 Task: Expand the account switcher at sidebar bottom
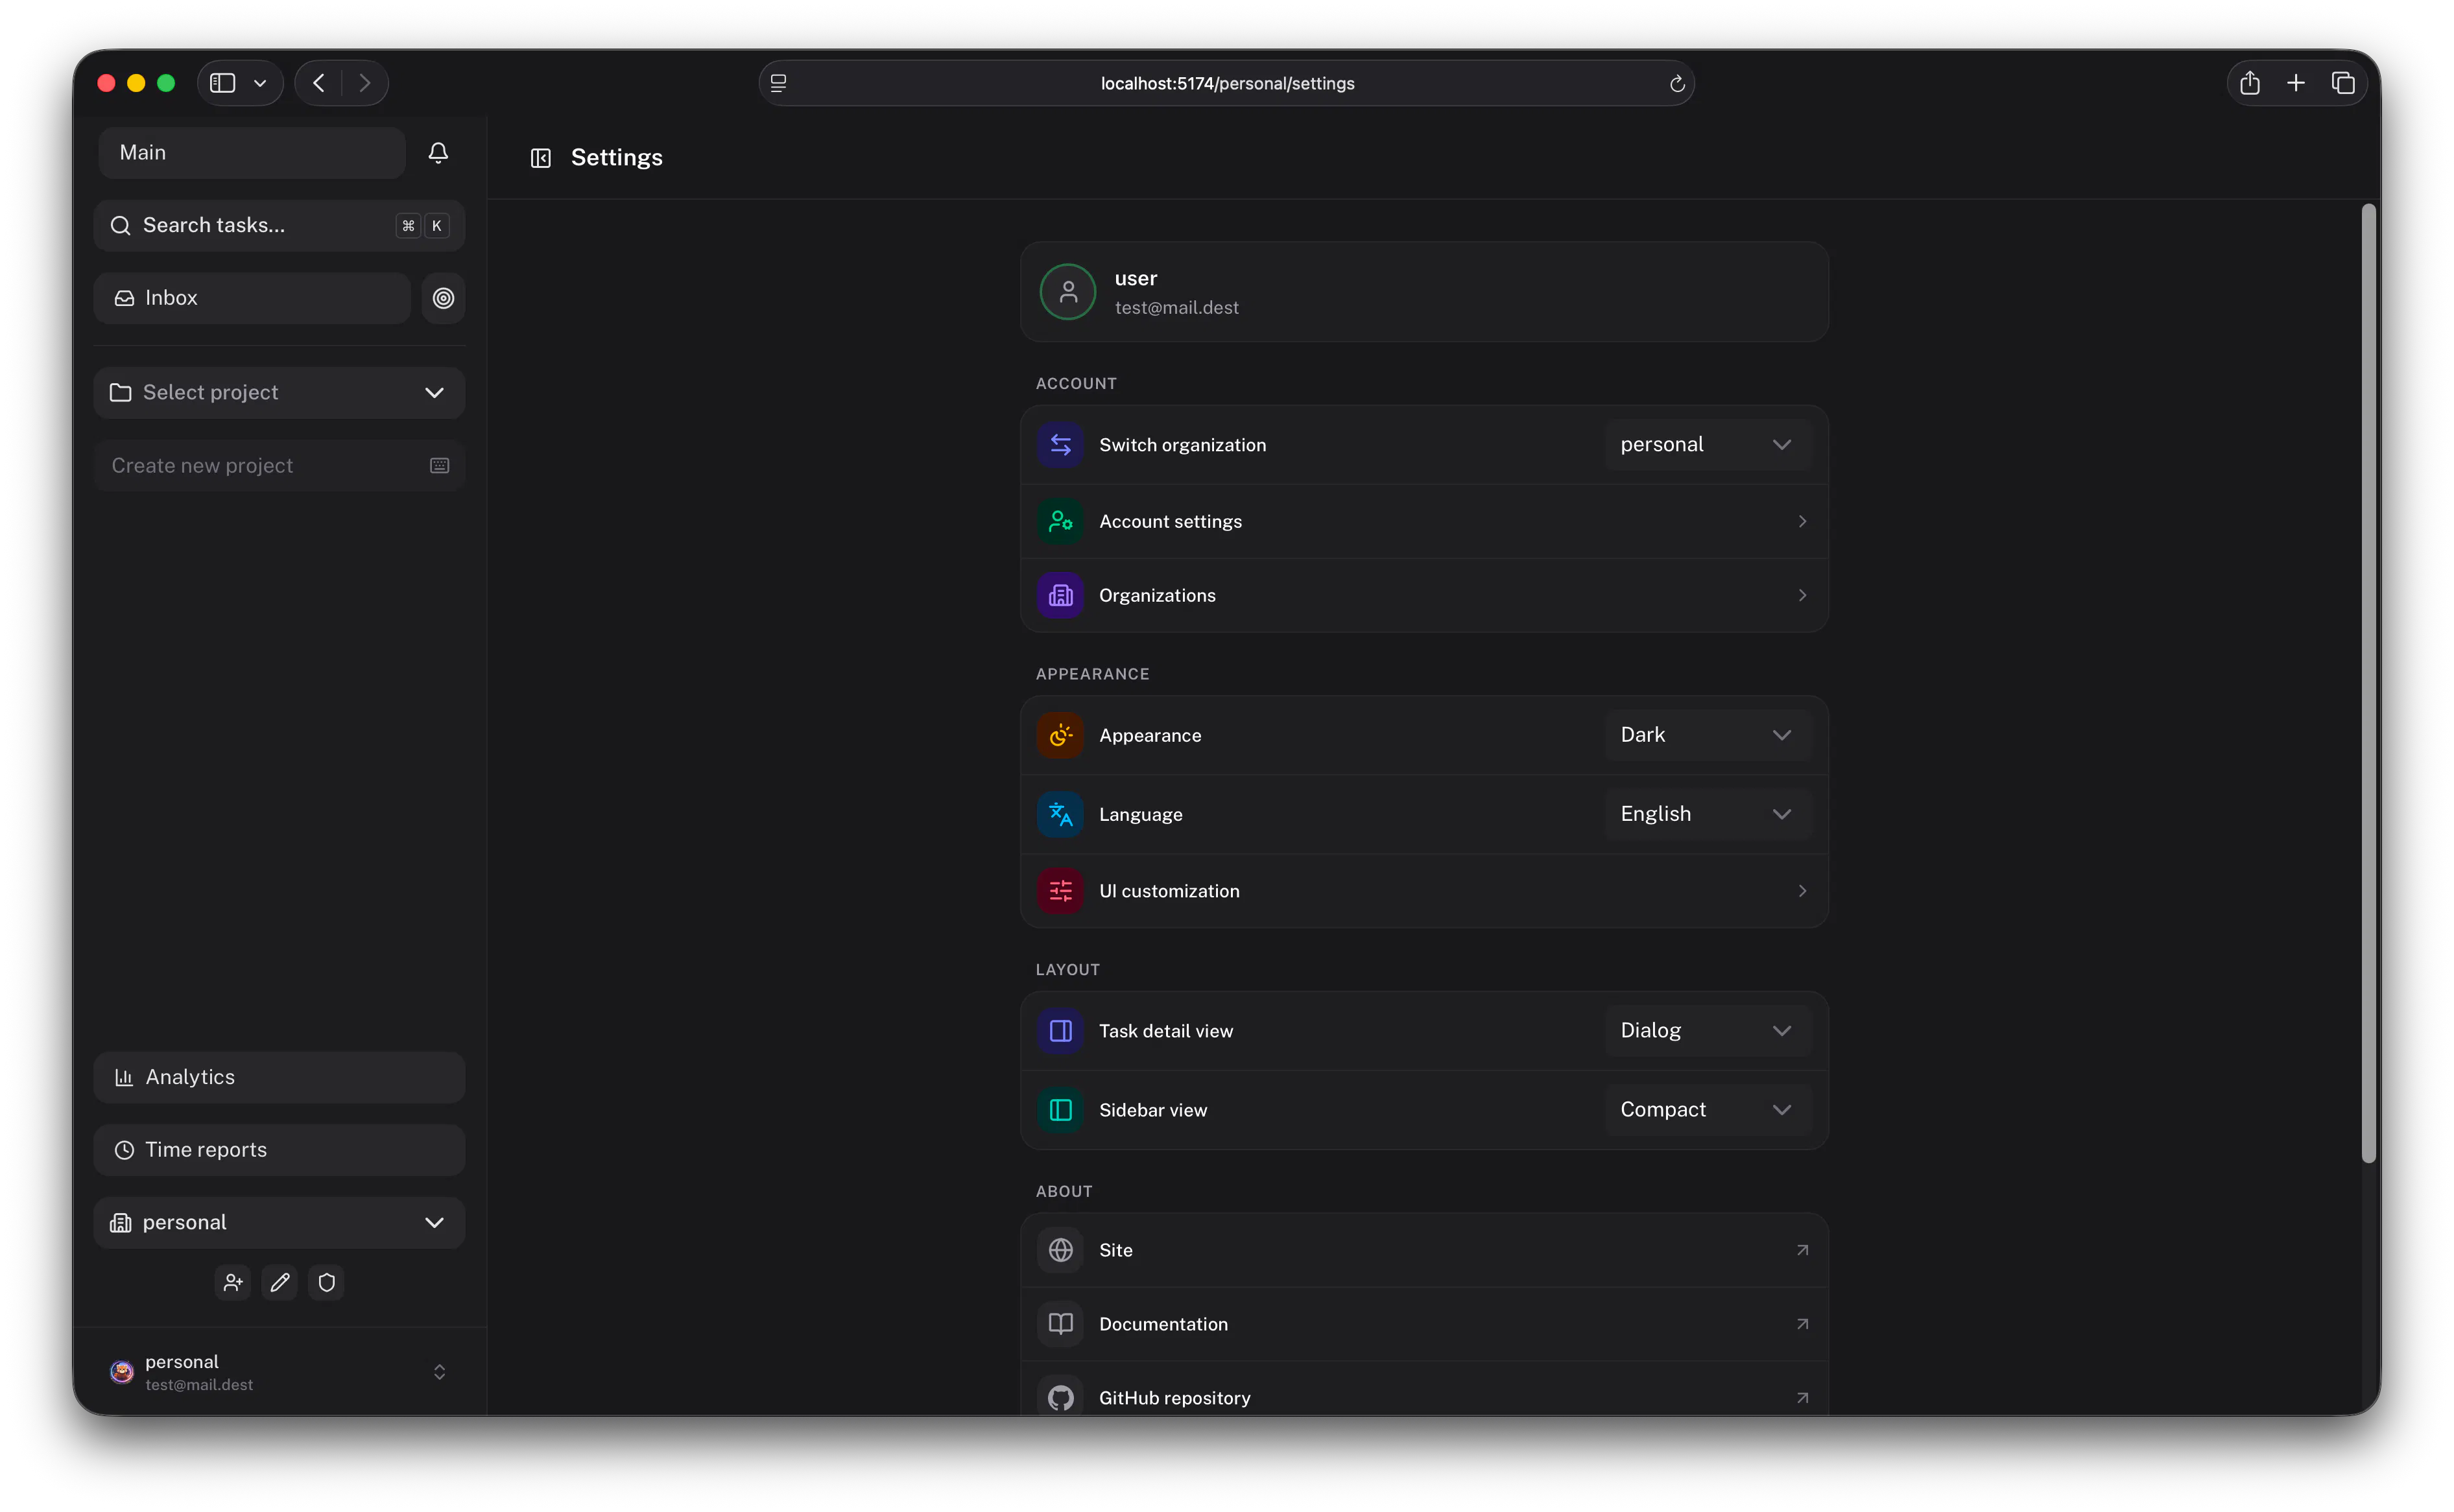pos(279,1372)
